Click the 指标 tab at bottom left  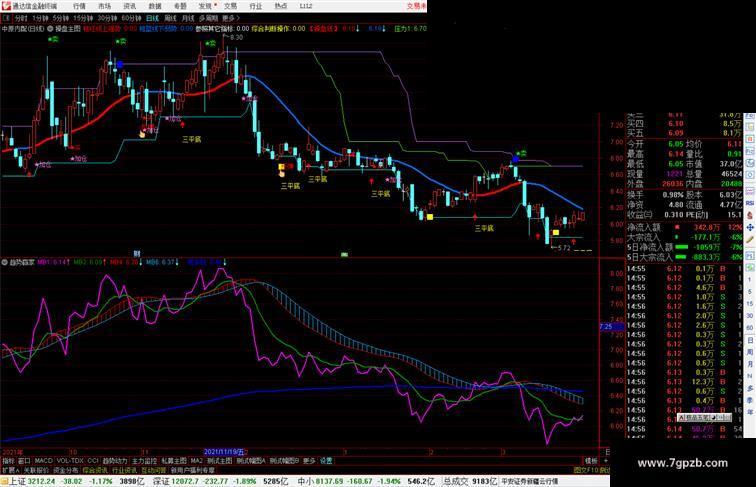[8, 461]
